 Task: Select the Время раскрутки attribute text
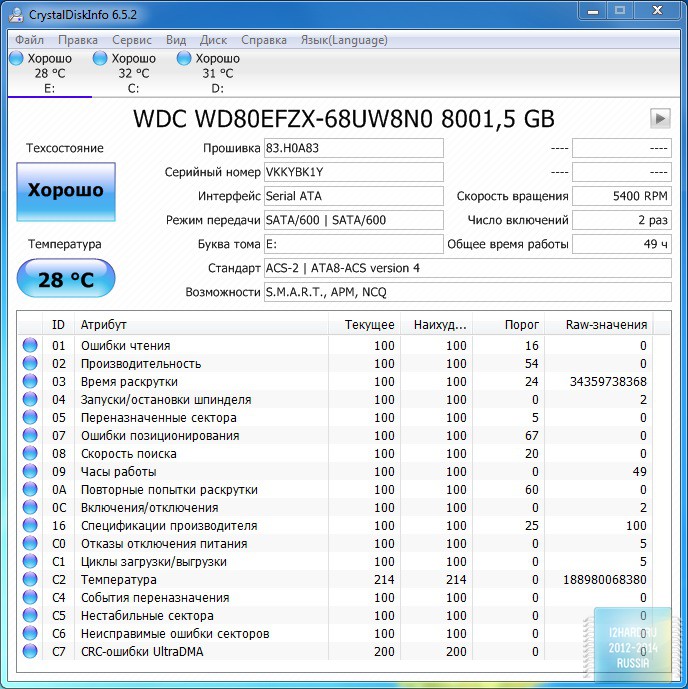pos(129,382)
